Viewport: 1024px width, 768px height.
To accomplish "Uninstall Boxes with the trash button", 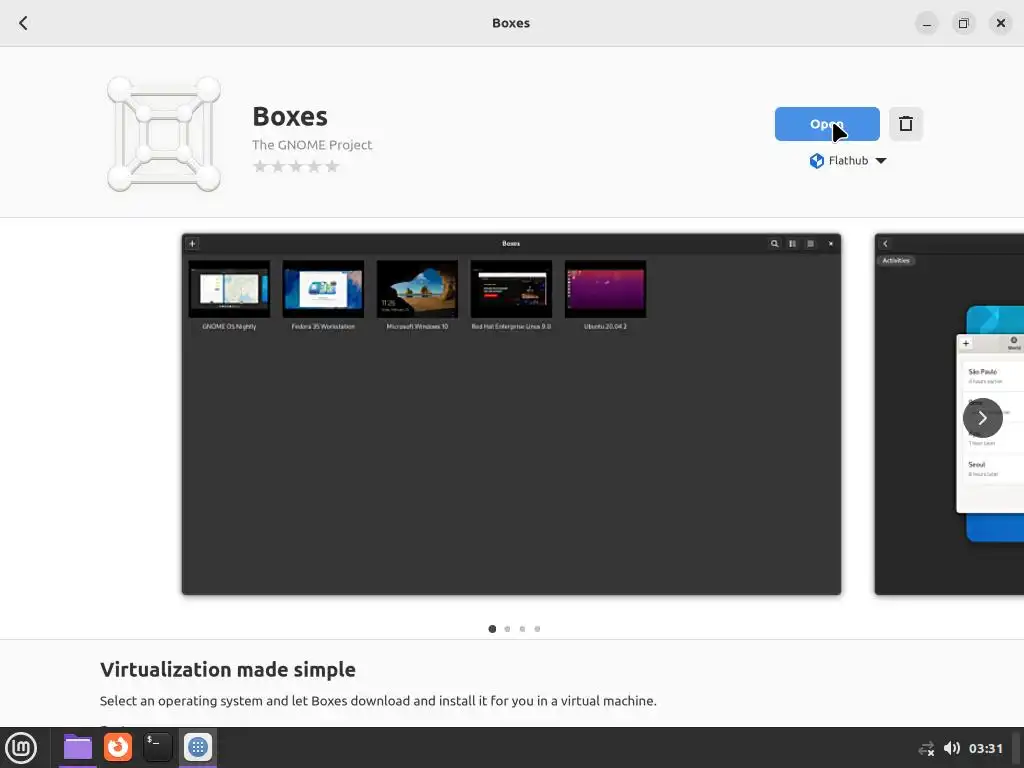I will 906,124.
